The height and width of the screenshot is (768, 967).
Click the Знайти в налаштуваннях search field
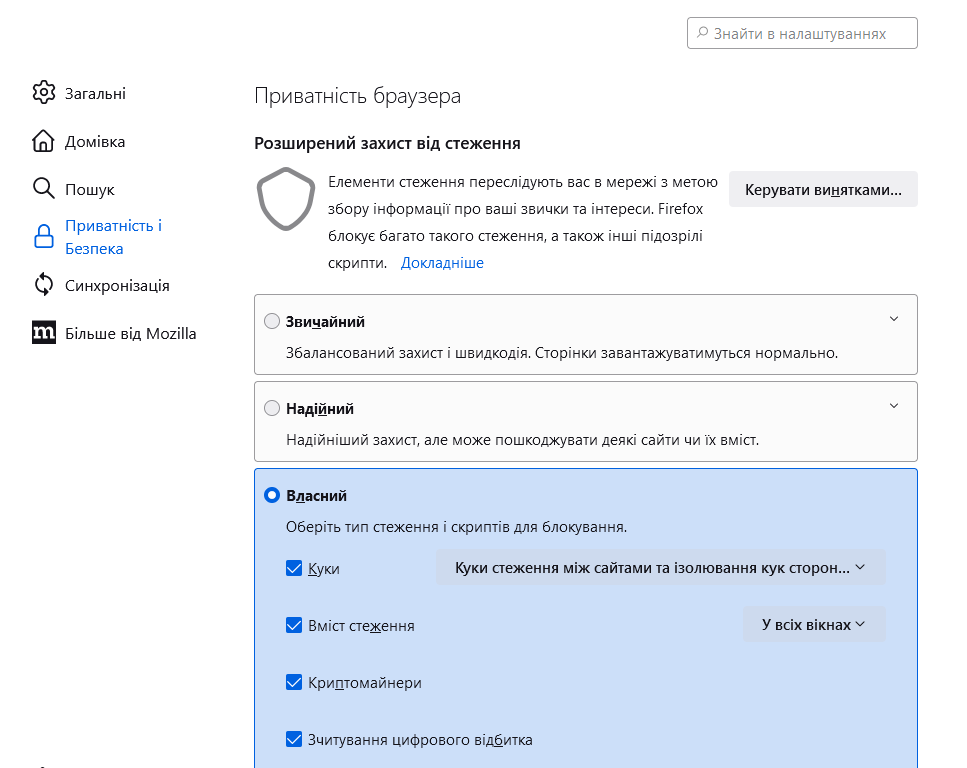pyautogui.click(x=802, y=33)
